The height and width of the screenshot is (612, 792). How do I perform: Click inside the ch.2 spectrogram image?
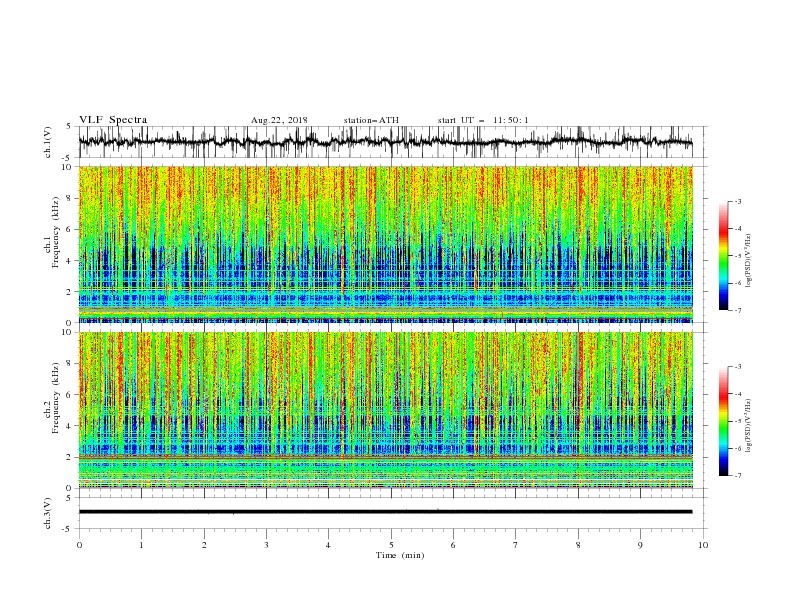(385, 410)
